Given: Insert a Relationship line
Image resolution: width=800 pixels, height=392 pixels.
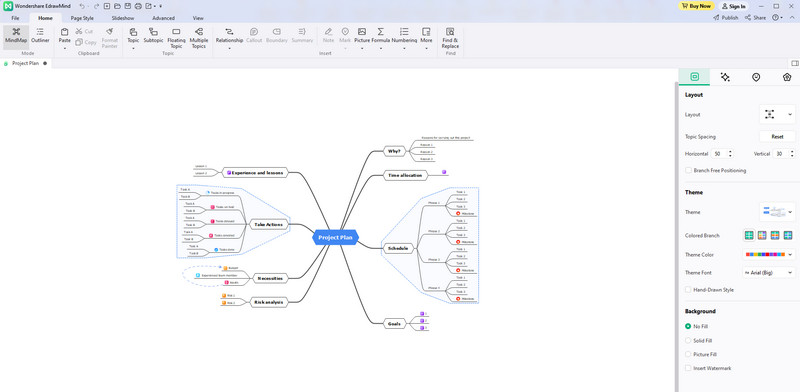Looking at the screenshot, I should [229, 38].
